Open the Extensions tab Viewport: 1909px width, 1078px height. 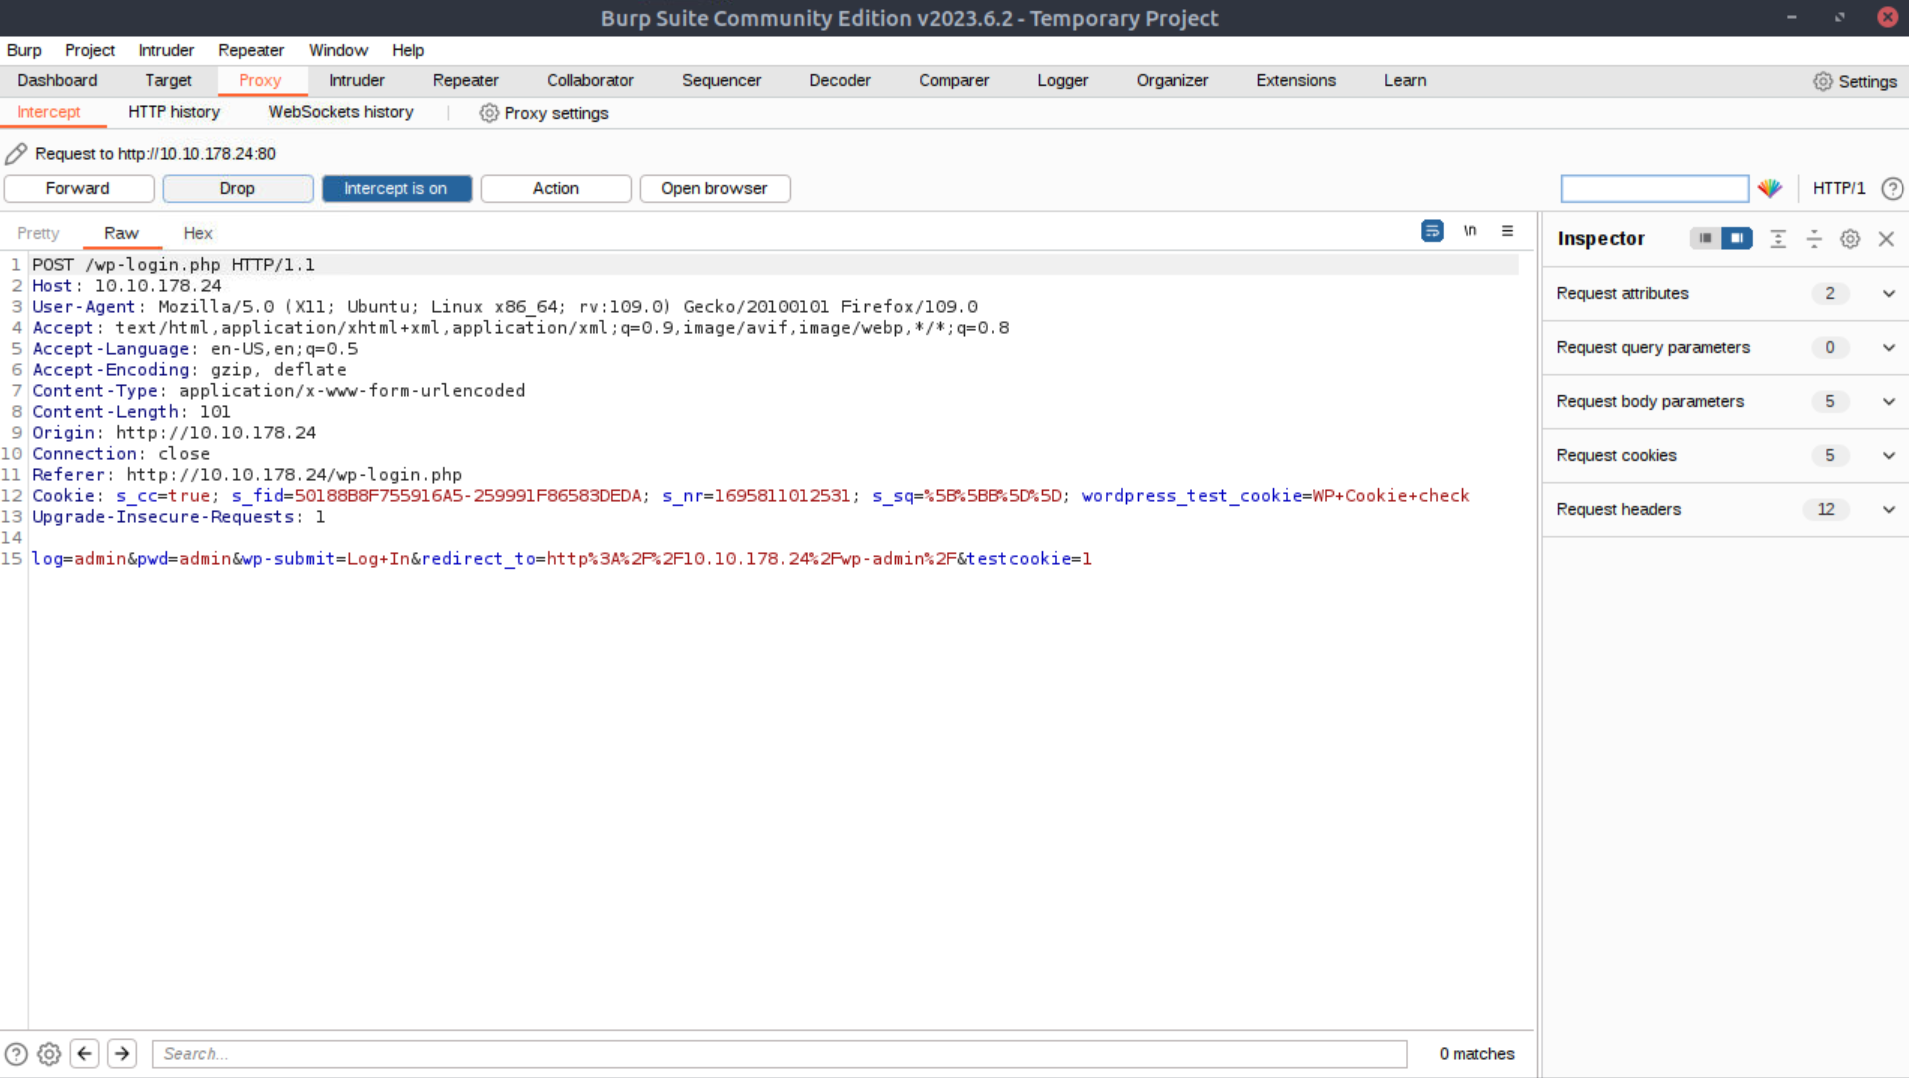(1296, 80)
